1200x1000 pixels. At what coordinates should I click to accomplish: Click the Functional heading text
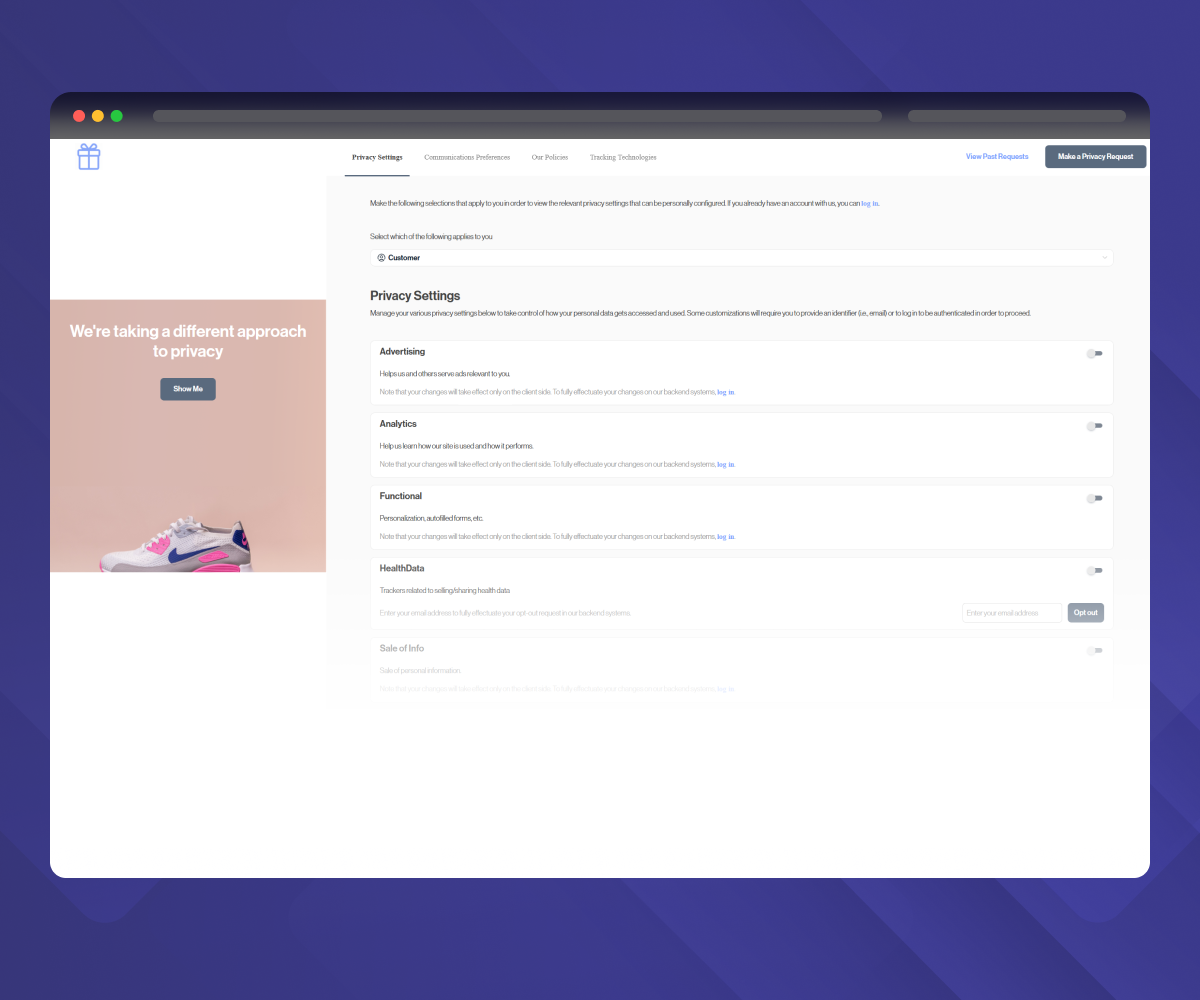(x=401, y=496)
